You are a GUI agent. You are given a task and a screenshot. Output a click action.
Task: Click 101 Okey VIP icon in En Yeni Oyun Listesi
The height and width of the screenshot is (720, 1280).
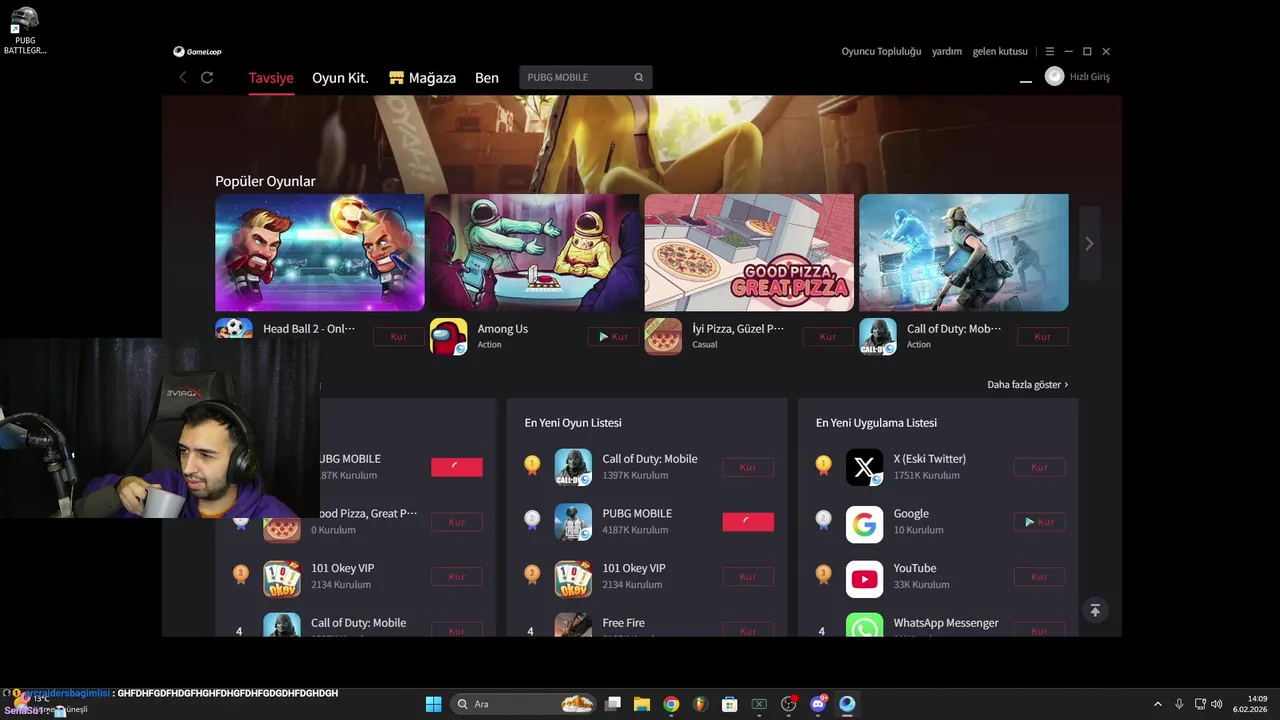(x=573, y=577)
